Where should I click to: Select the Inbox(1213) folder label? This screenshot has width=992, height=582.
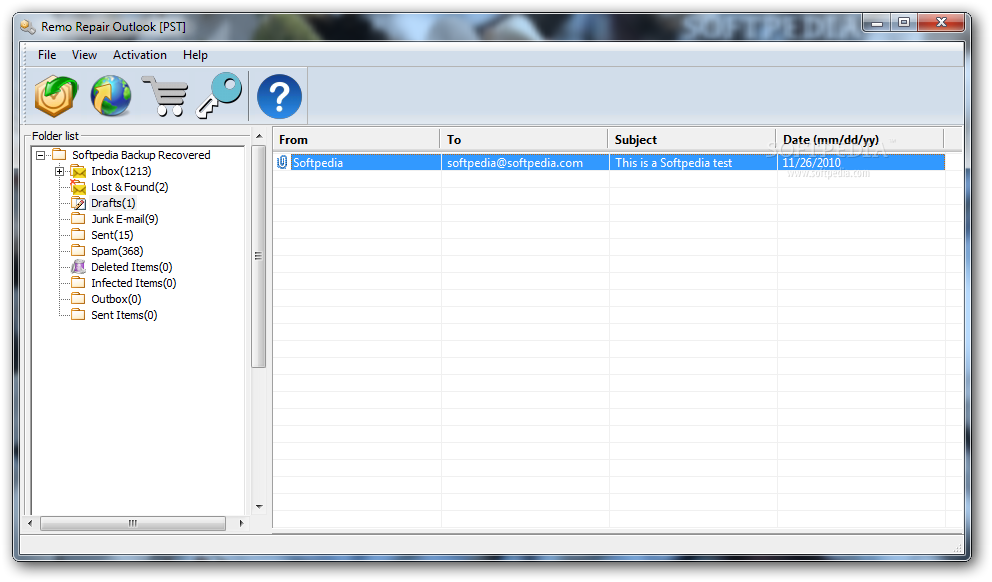(121, 171)
